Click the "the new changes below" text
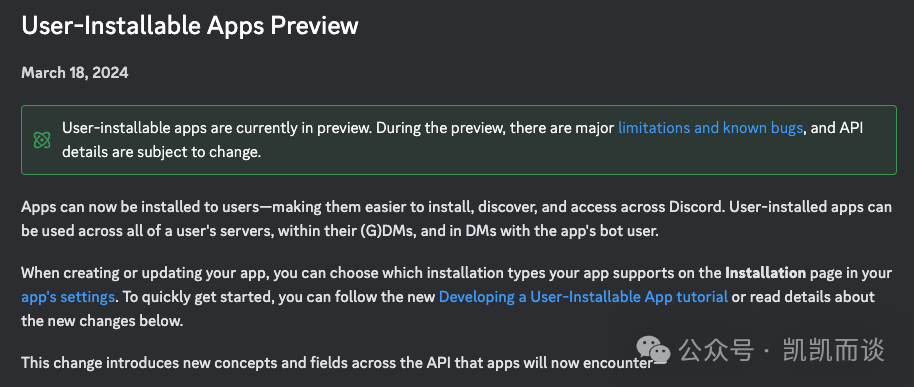Screen dimensions: 914x387 [102, 321]
